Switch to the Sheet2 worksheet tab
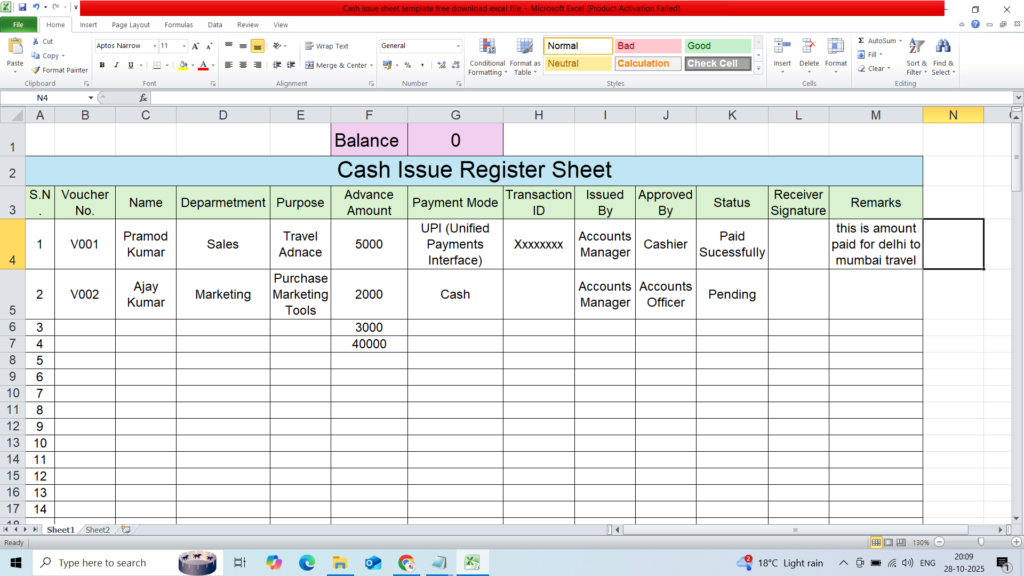This screenshot has width=1024, height=576. pyautogui.click(x=97, y=529)
